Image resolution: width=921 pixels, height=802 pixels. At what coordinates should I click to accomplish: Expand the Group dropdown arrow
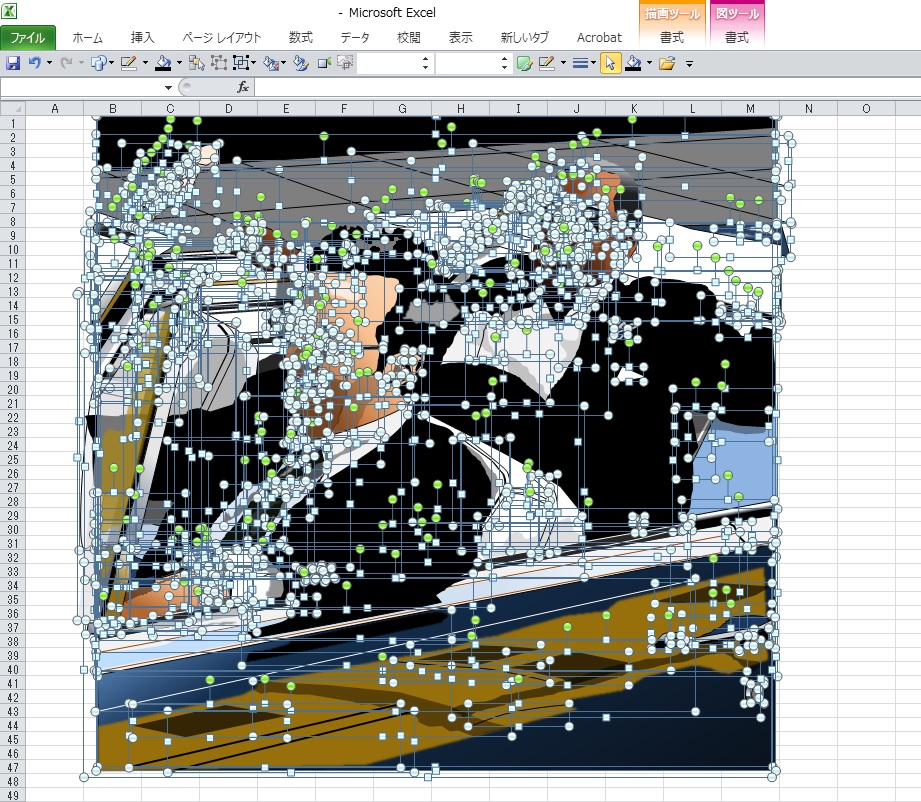(x=253, y=63)
